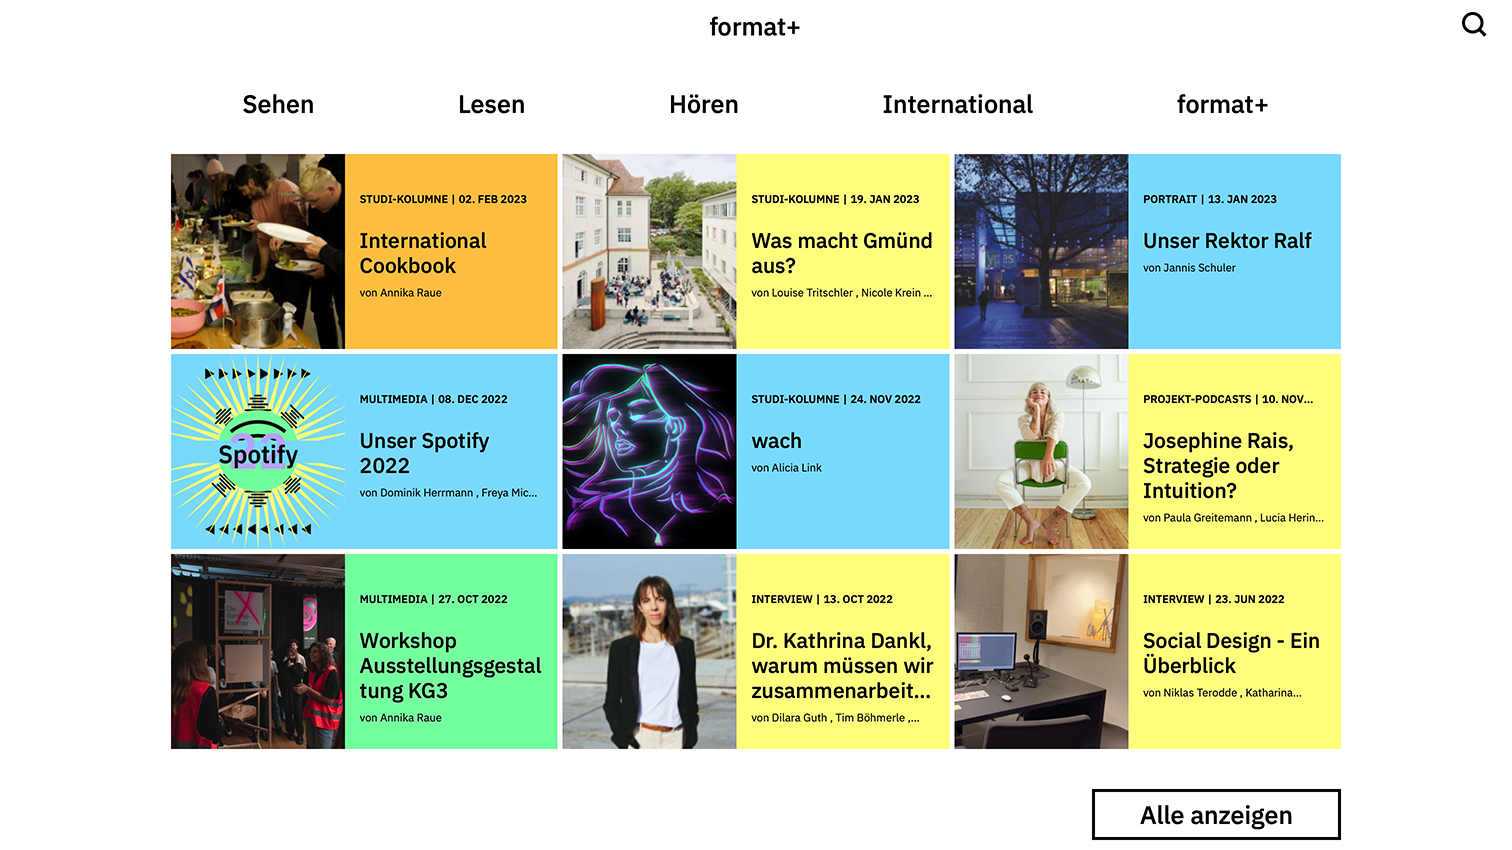
Task: Go to the format+ site logo
Action: pyautogui.click(x=755, y=27)
